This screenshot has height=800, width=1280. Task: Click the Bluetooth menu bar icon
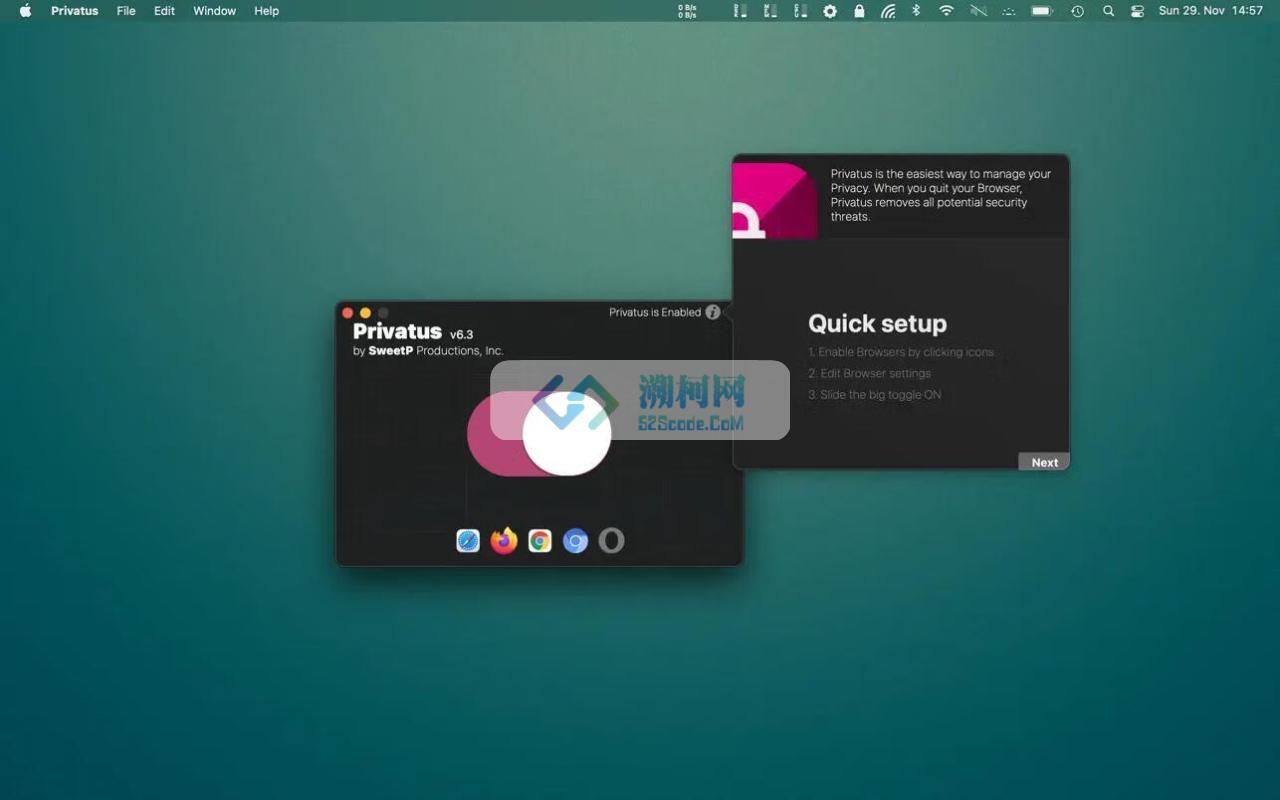coord(916,11)
